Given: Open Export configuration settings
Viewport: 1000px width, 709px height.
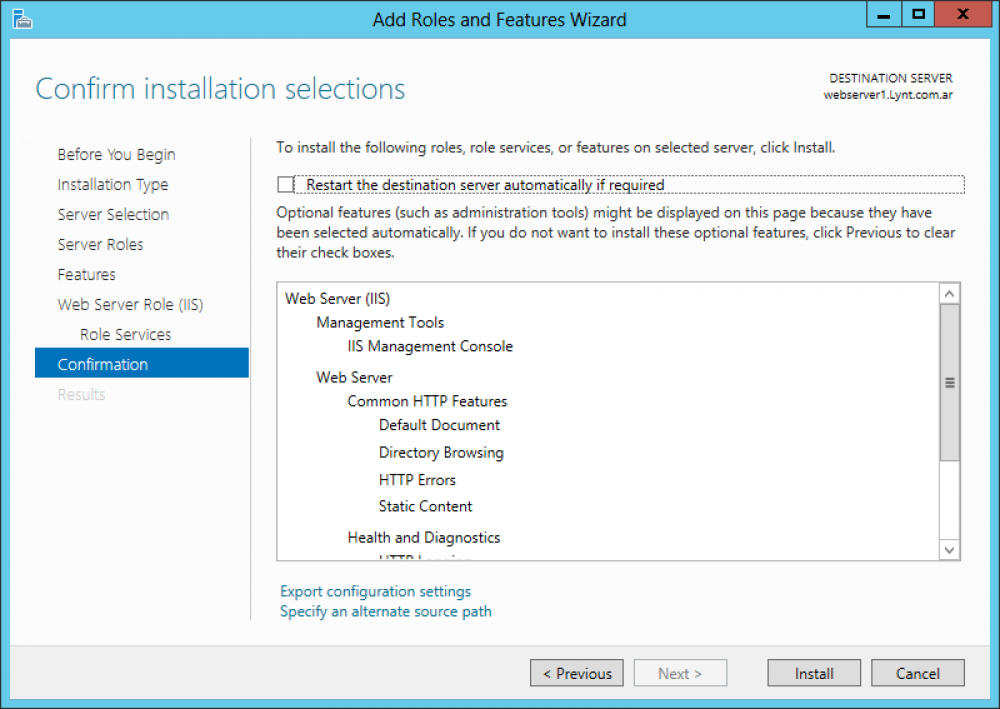Looking at the screenshot, I should tap(374, 591).
